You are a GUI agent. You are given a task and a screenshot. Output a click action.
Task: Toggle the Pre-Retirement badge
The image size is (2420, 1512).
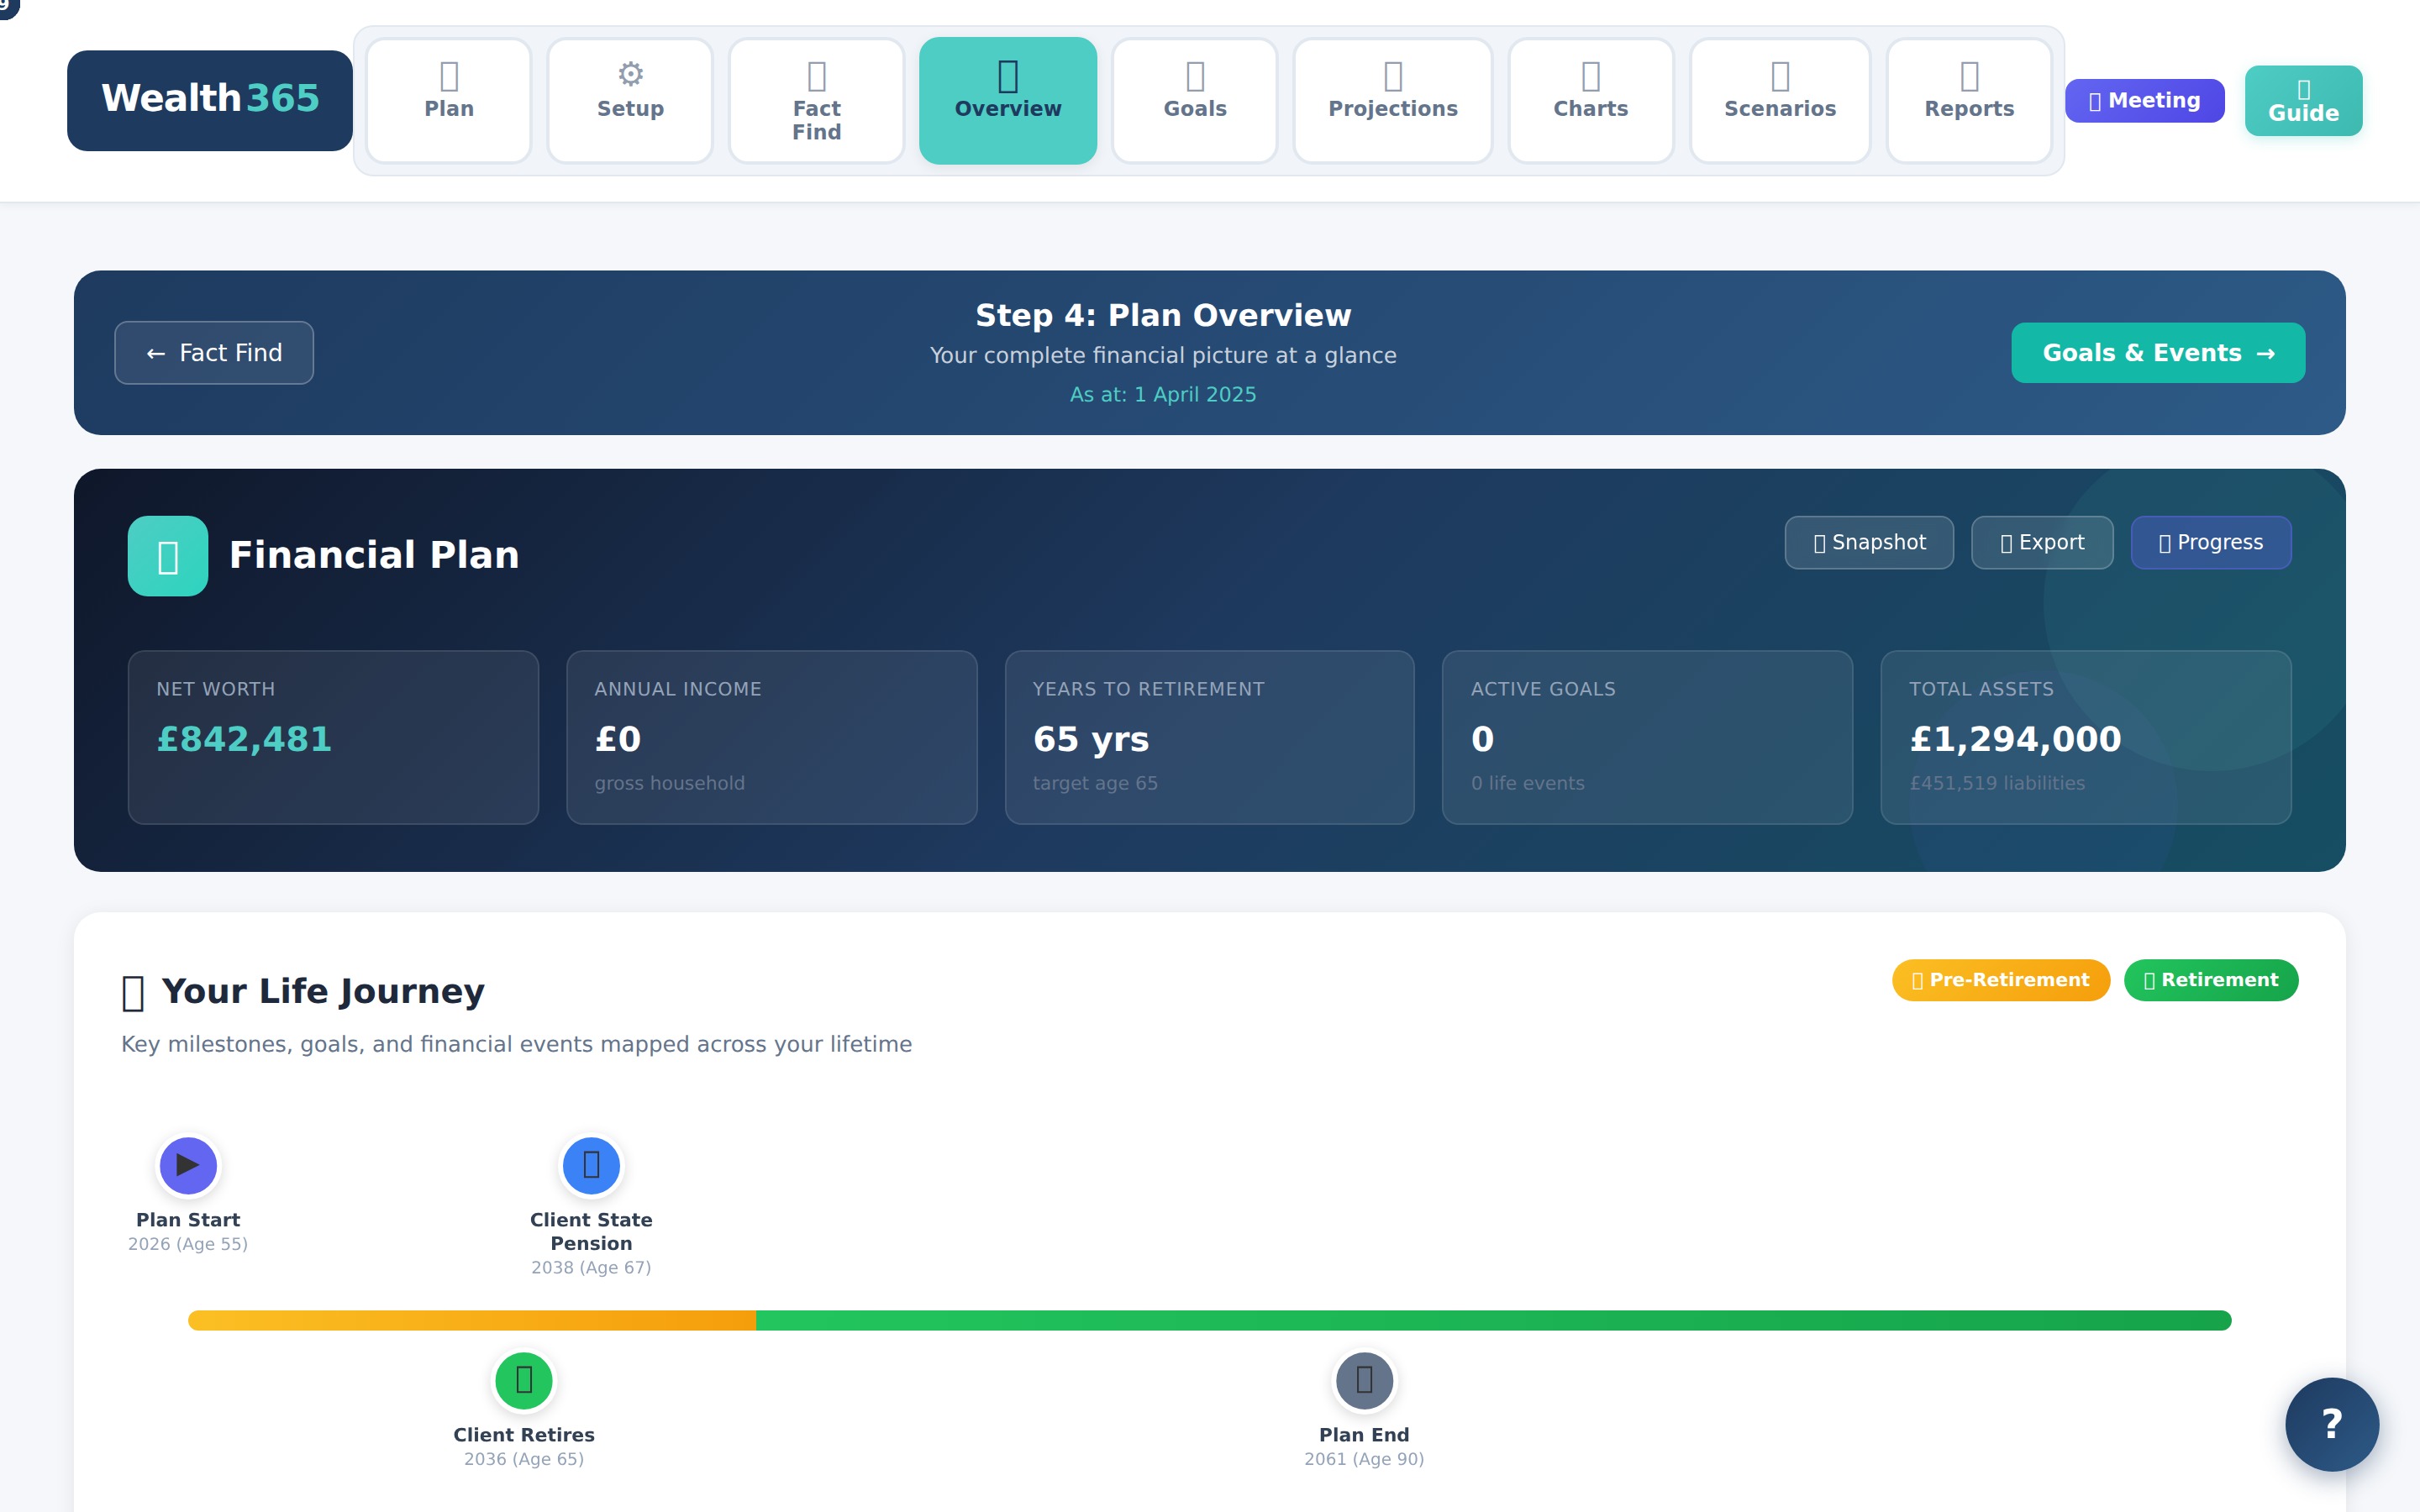point(2001,980)
